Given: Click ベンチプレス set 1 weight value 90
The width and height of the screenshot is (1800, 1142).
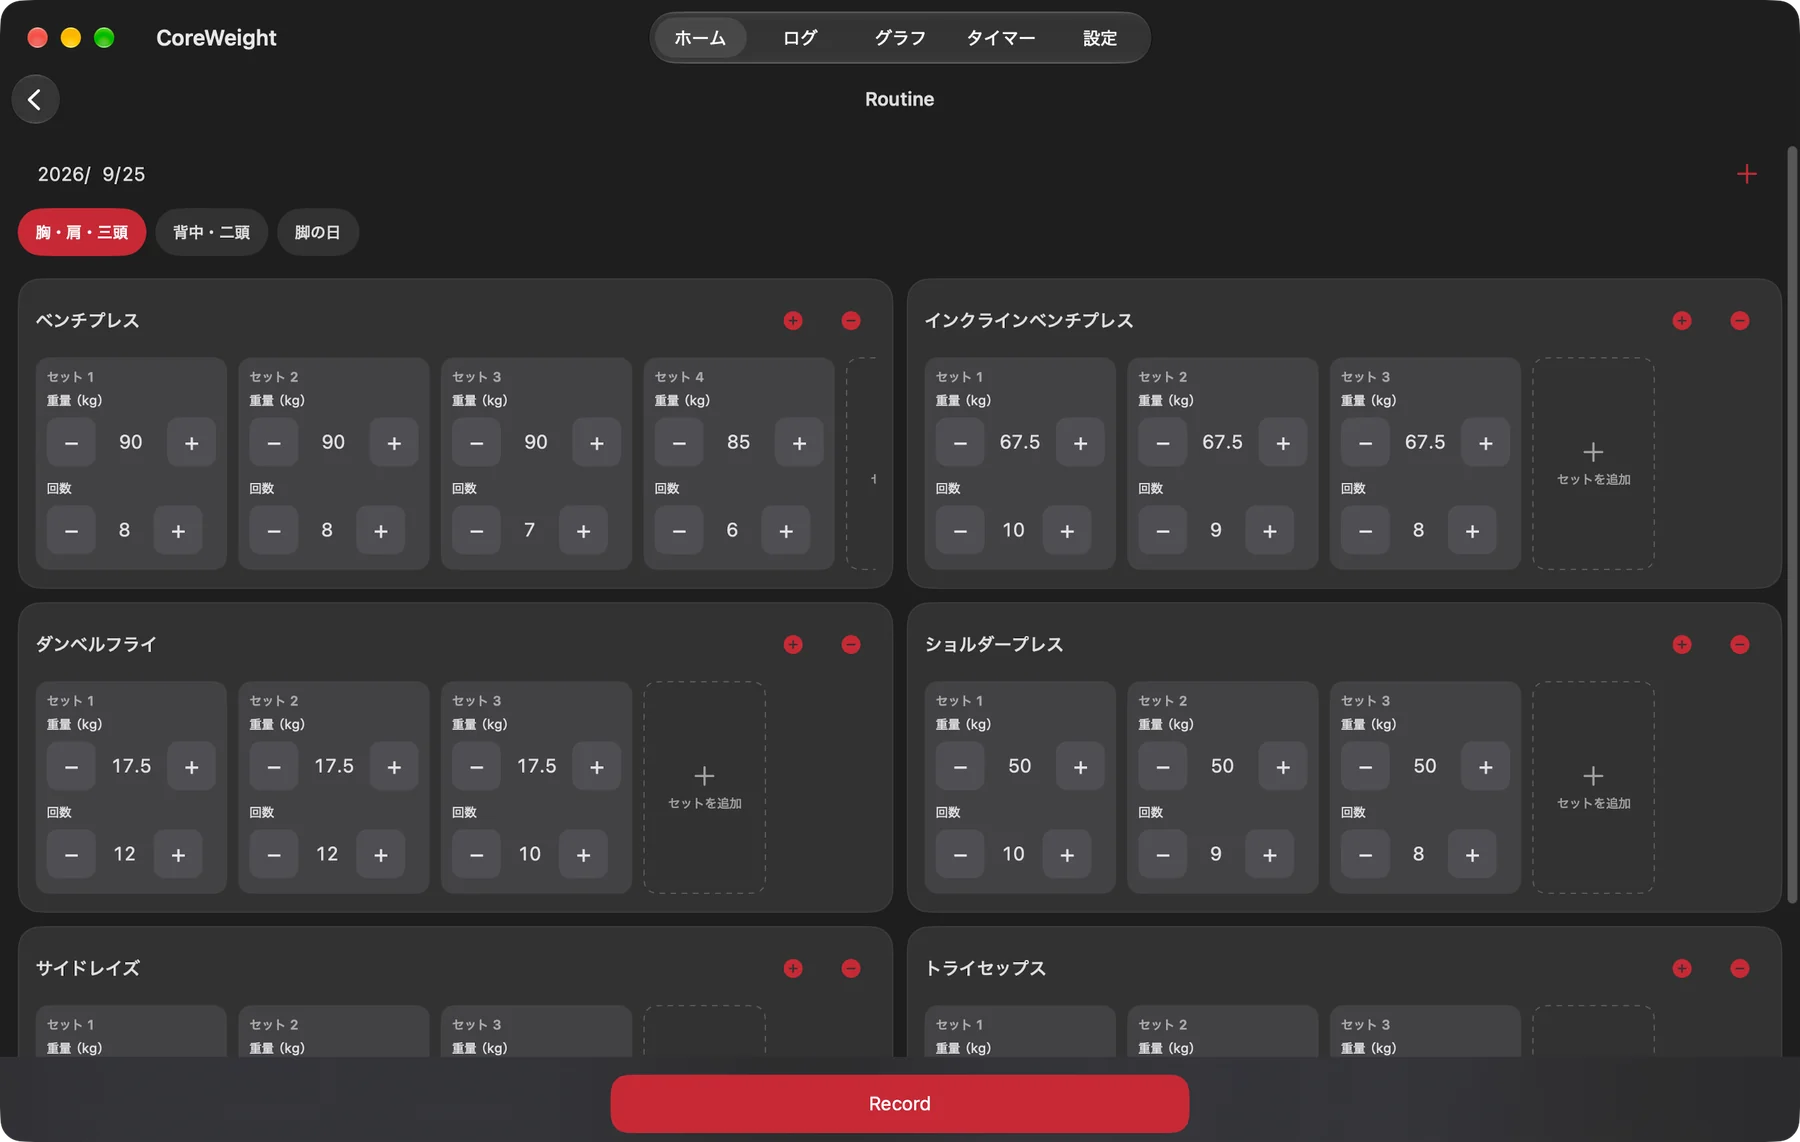Looking at the screenshot, I should point(131,442).
